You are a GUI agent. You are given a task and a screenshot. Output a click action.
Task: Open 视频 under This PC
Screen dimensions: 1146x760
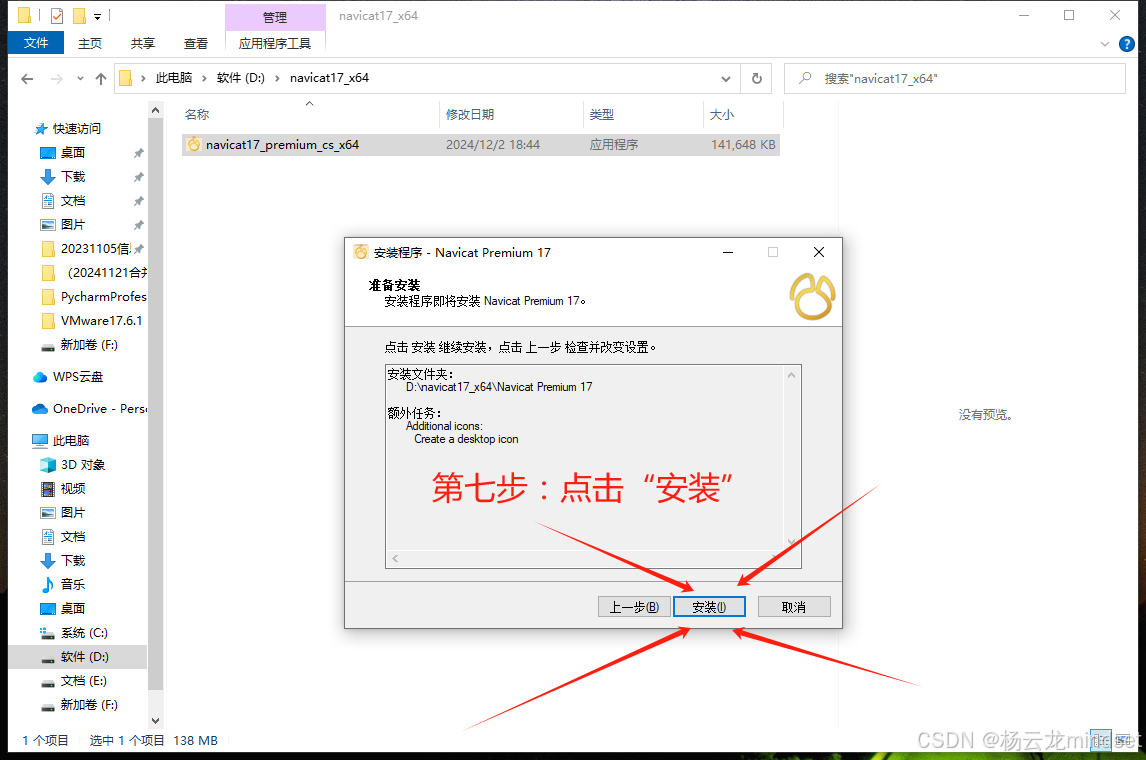[x=72, y=489]
